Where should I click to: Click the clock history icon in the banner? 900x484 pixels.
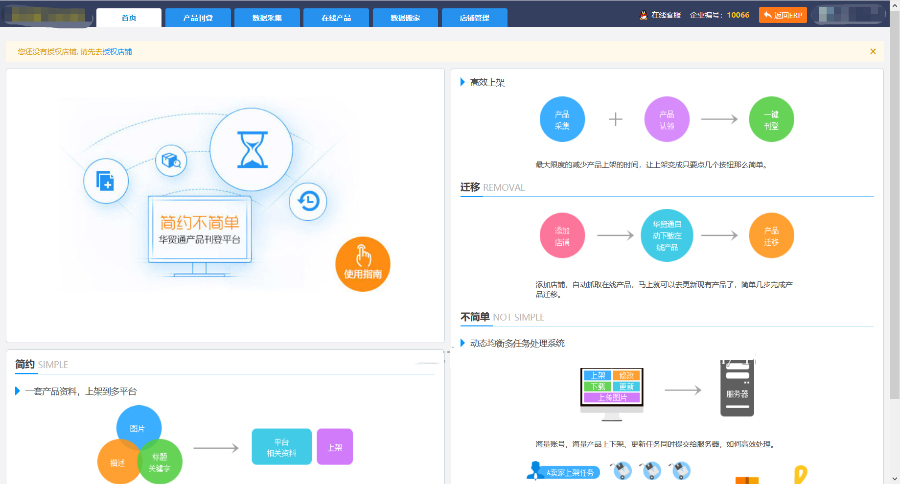308,201
